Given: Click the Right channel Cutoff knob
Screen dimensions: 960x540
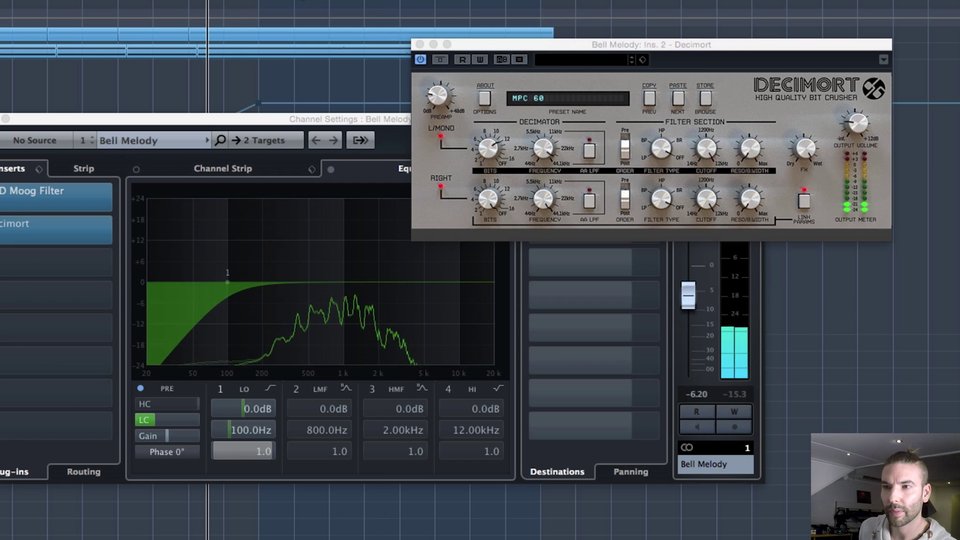Looking at the screenshot, I should click(706, 198).
